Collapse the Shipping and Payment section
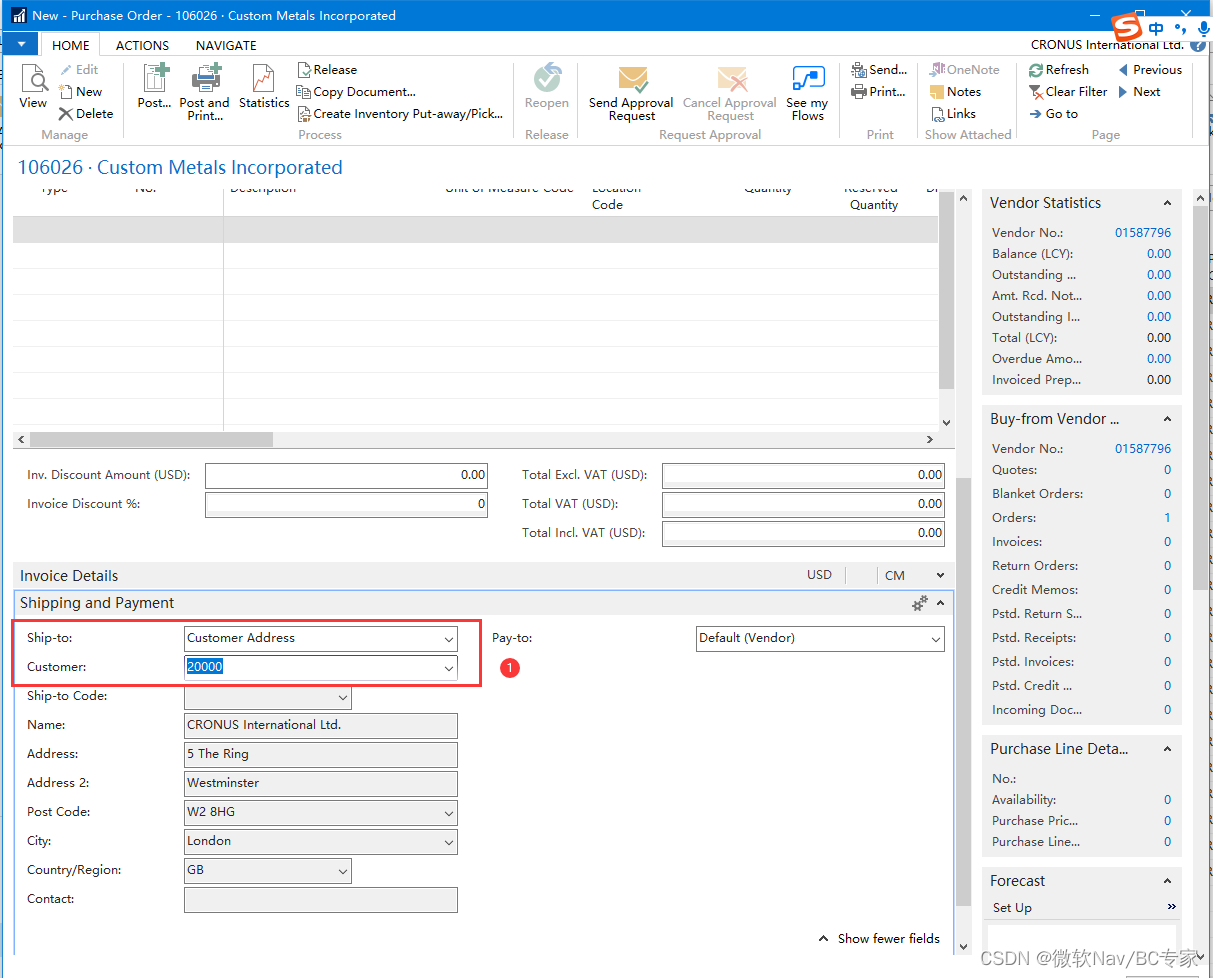 [940, 602]
